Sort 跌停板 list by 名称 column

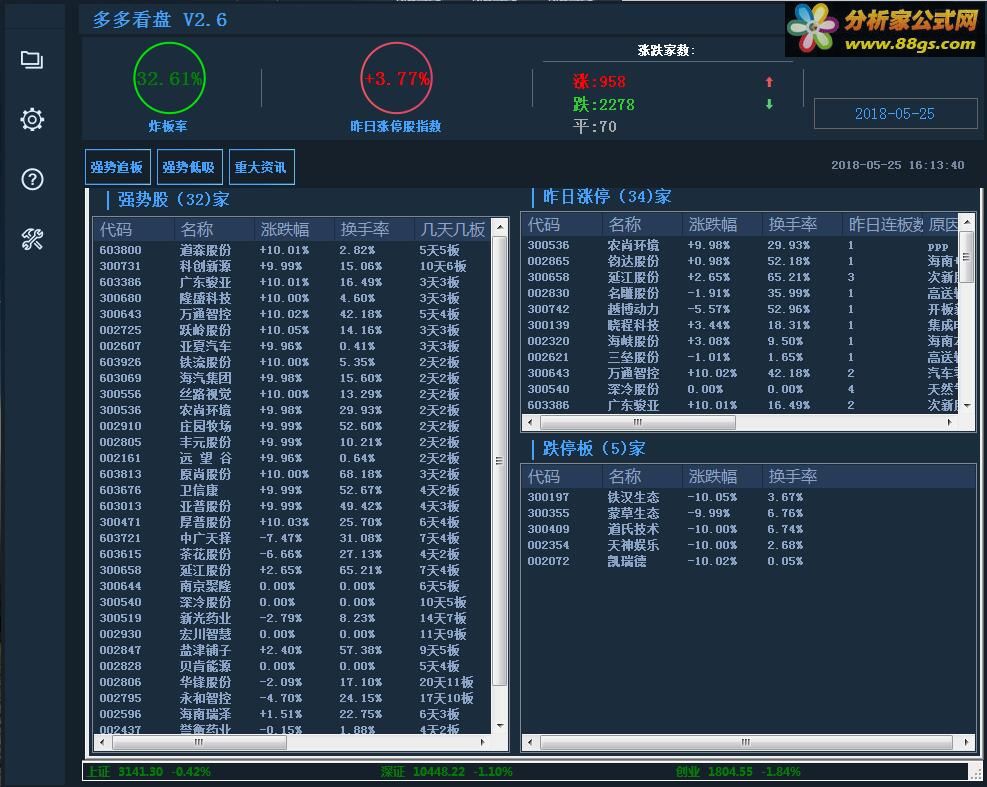[641, 476]
